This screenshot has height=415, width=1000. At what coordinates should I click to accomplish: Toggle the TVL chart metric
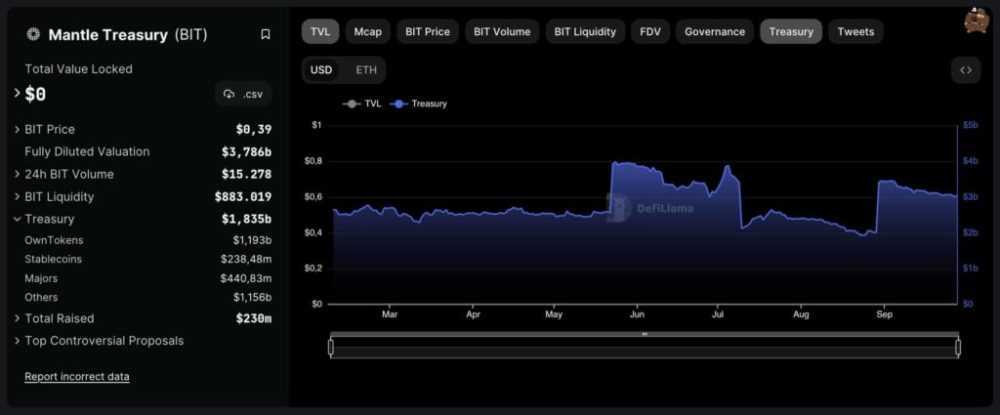pos(320,31)
